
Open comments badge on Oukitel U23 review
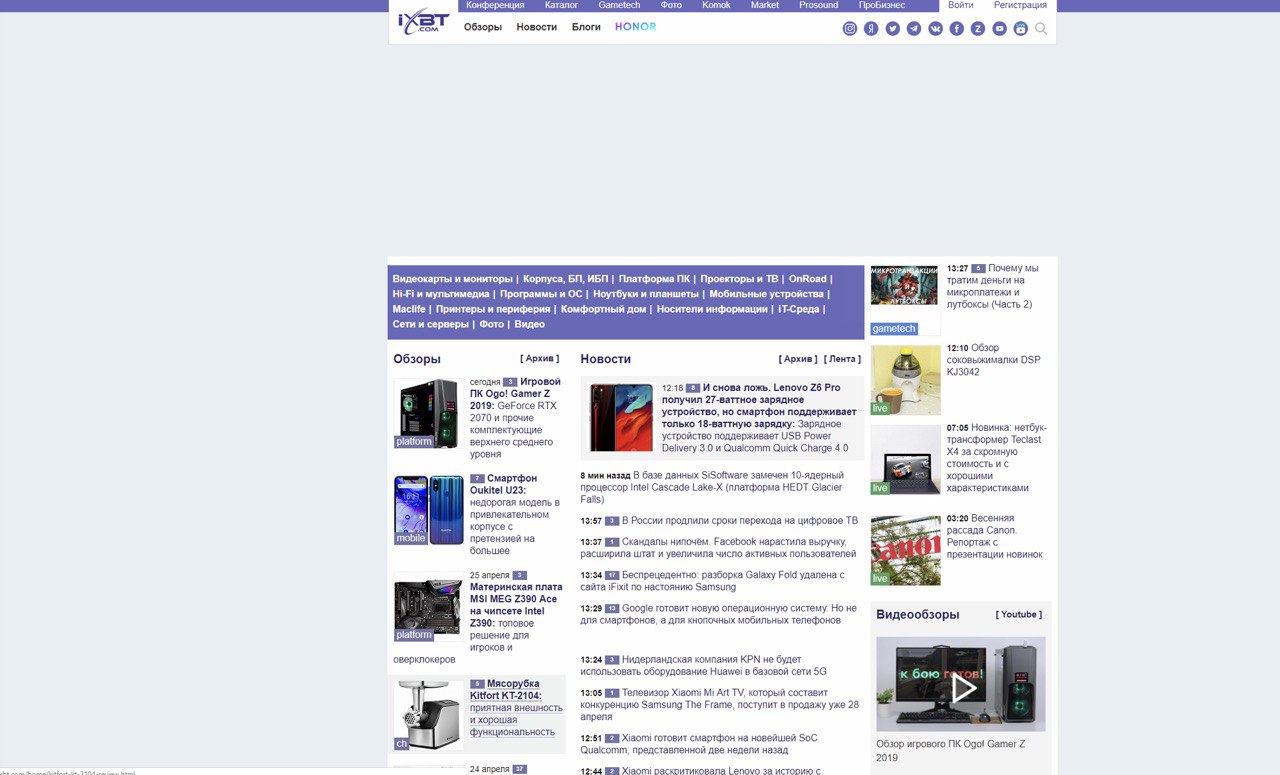click(477, 479)
